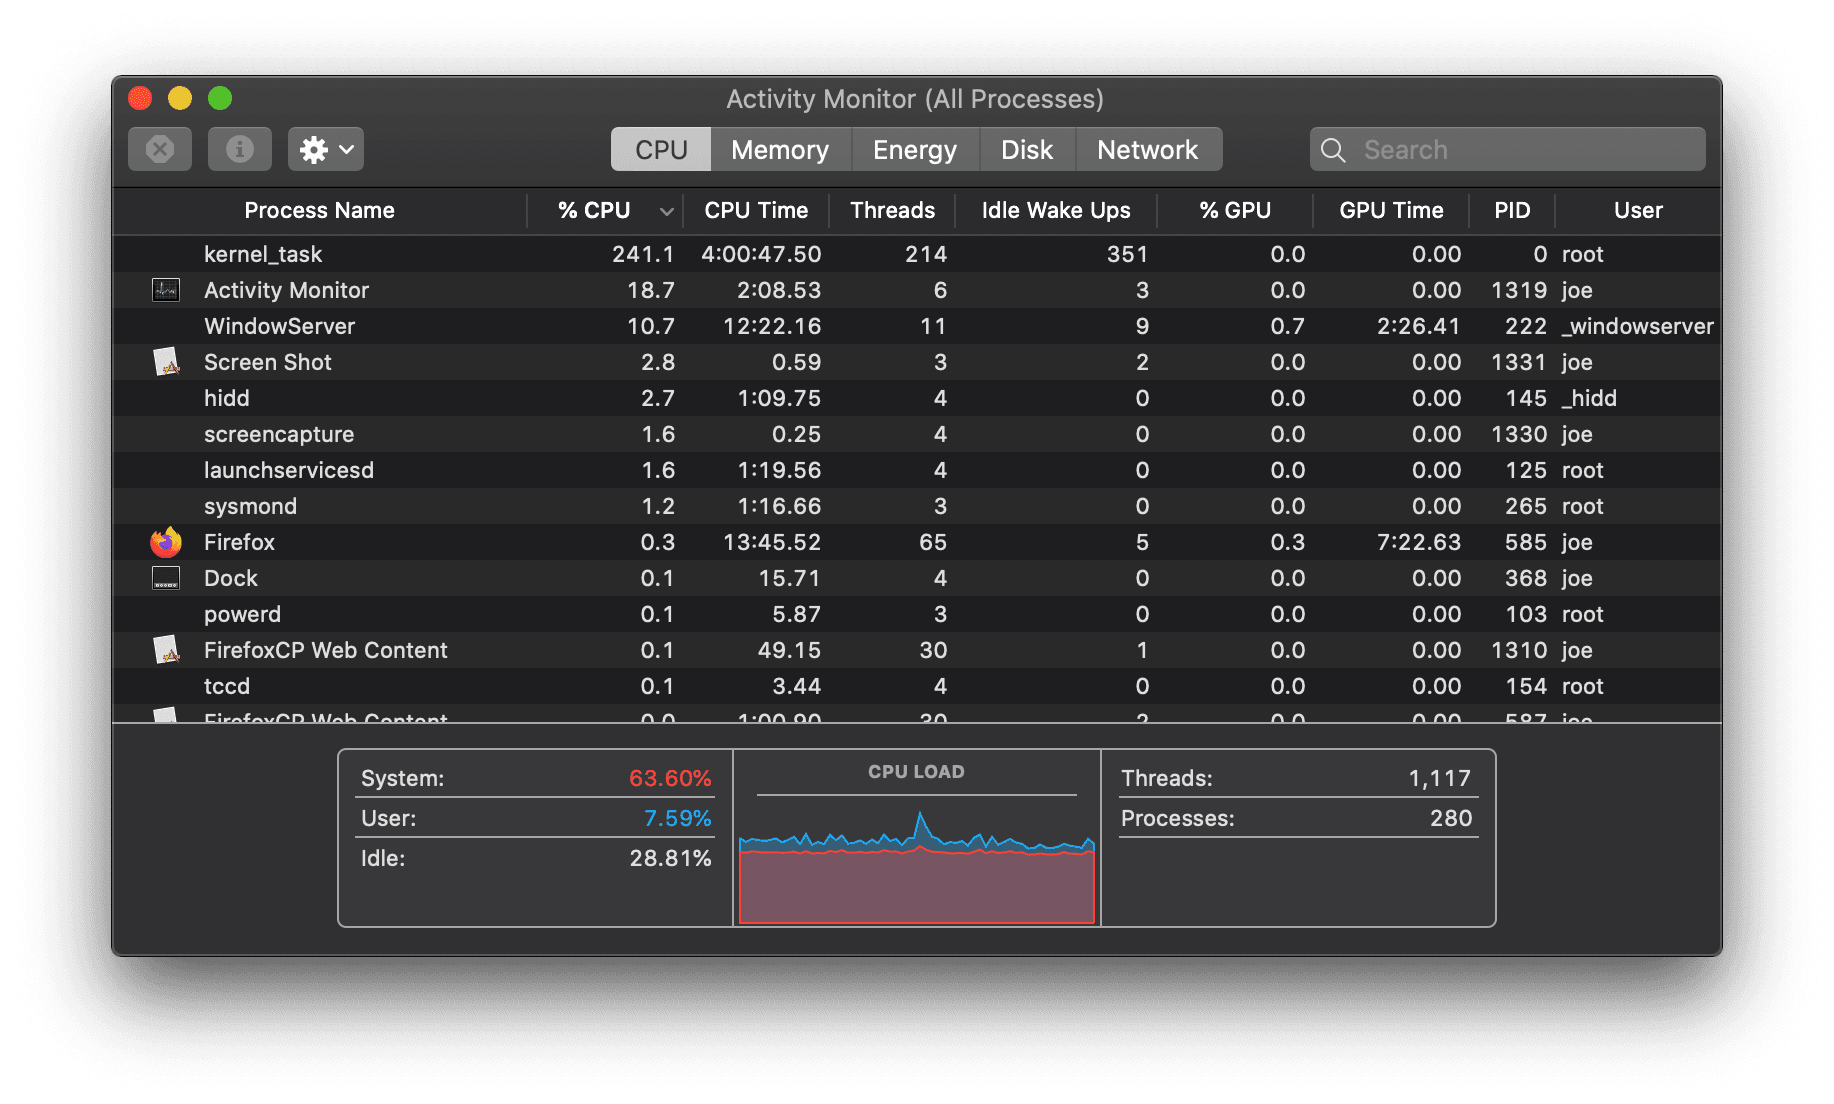Sort by GPU Time column header
Image resolution: width=1834 pixels, height=1104 pixels.
(1391, 211)
